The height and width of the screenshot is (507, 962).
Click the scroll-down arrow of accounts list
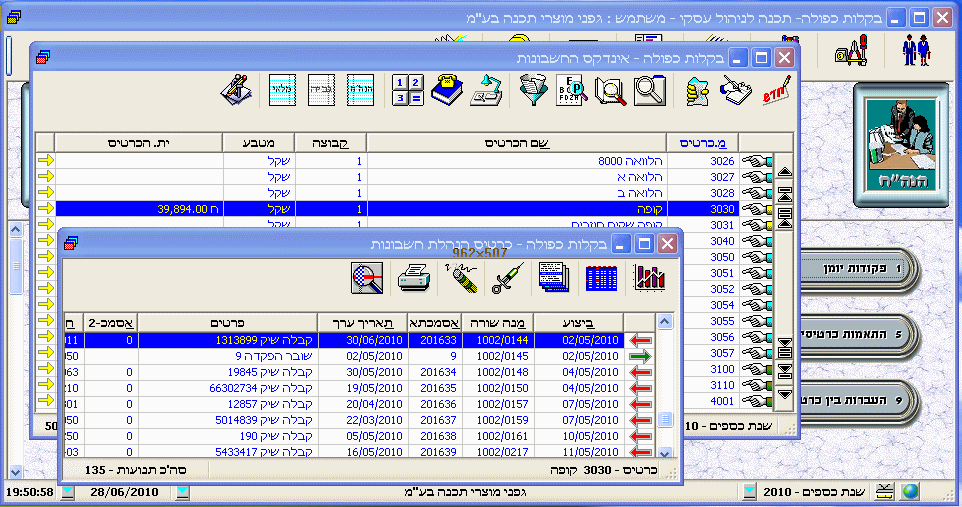[x=785, y=394]
